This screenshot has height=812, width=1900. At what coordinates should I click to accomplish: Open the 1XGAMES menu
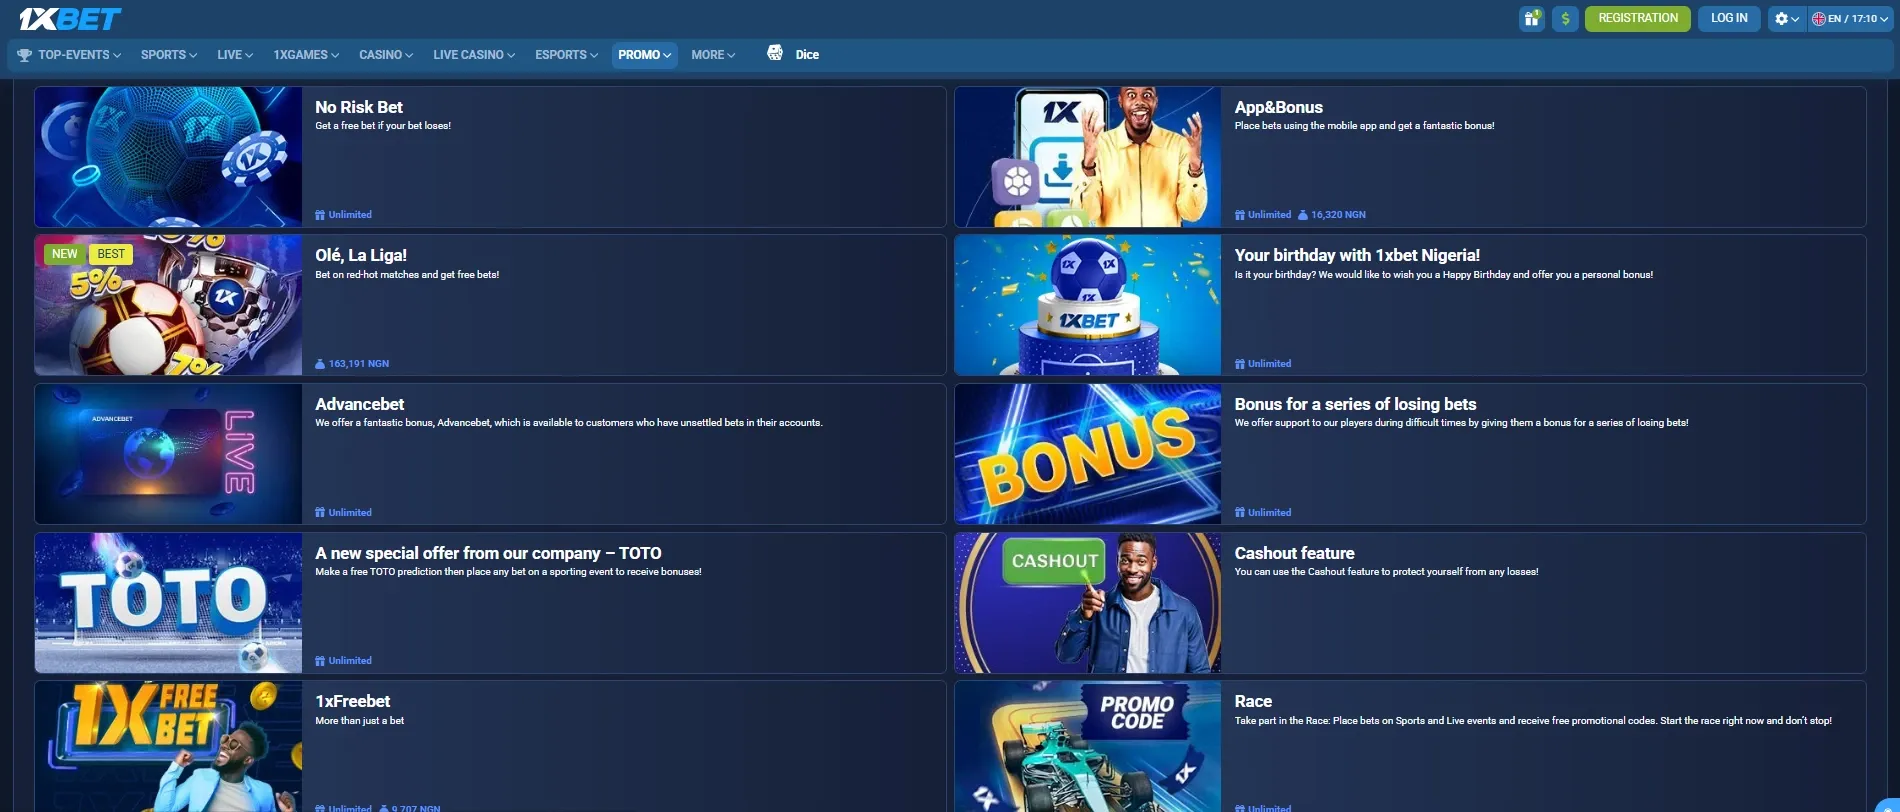pos(306,55)
